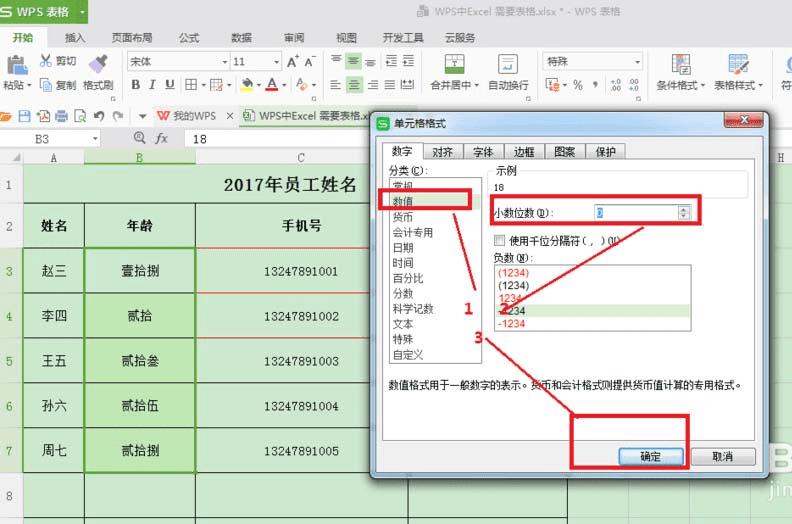This screenshot has height=524, width=792.
Task: Decrease font size with A- icon
Action: pos(310,62)
